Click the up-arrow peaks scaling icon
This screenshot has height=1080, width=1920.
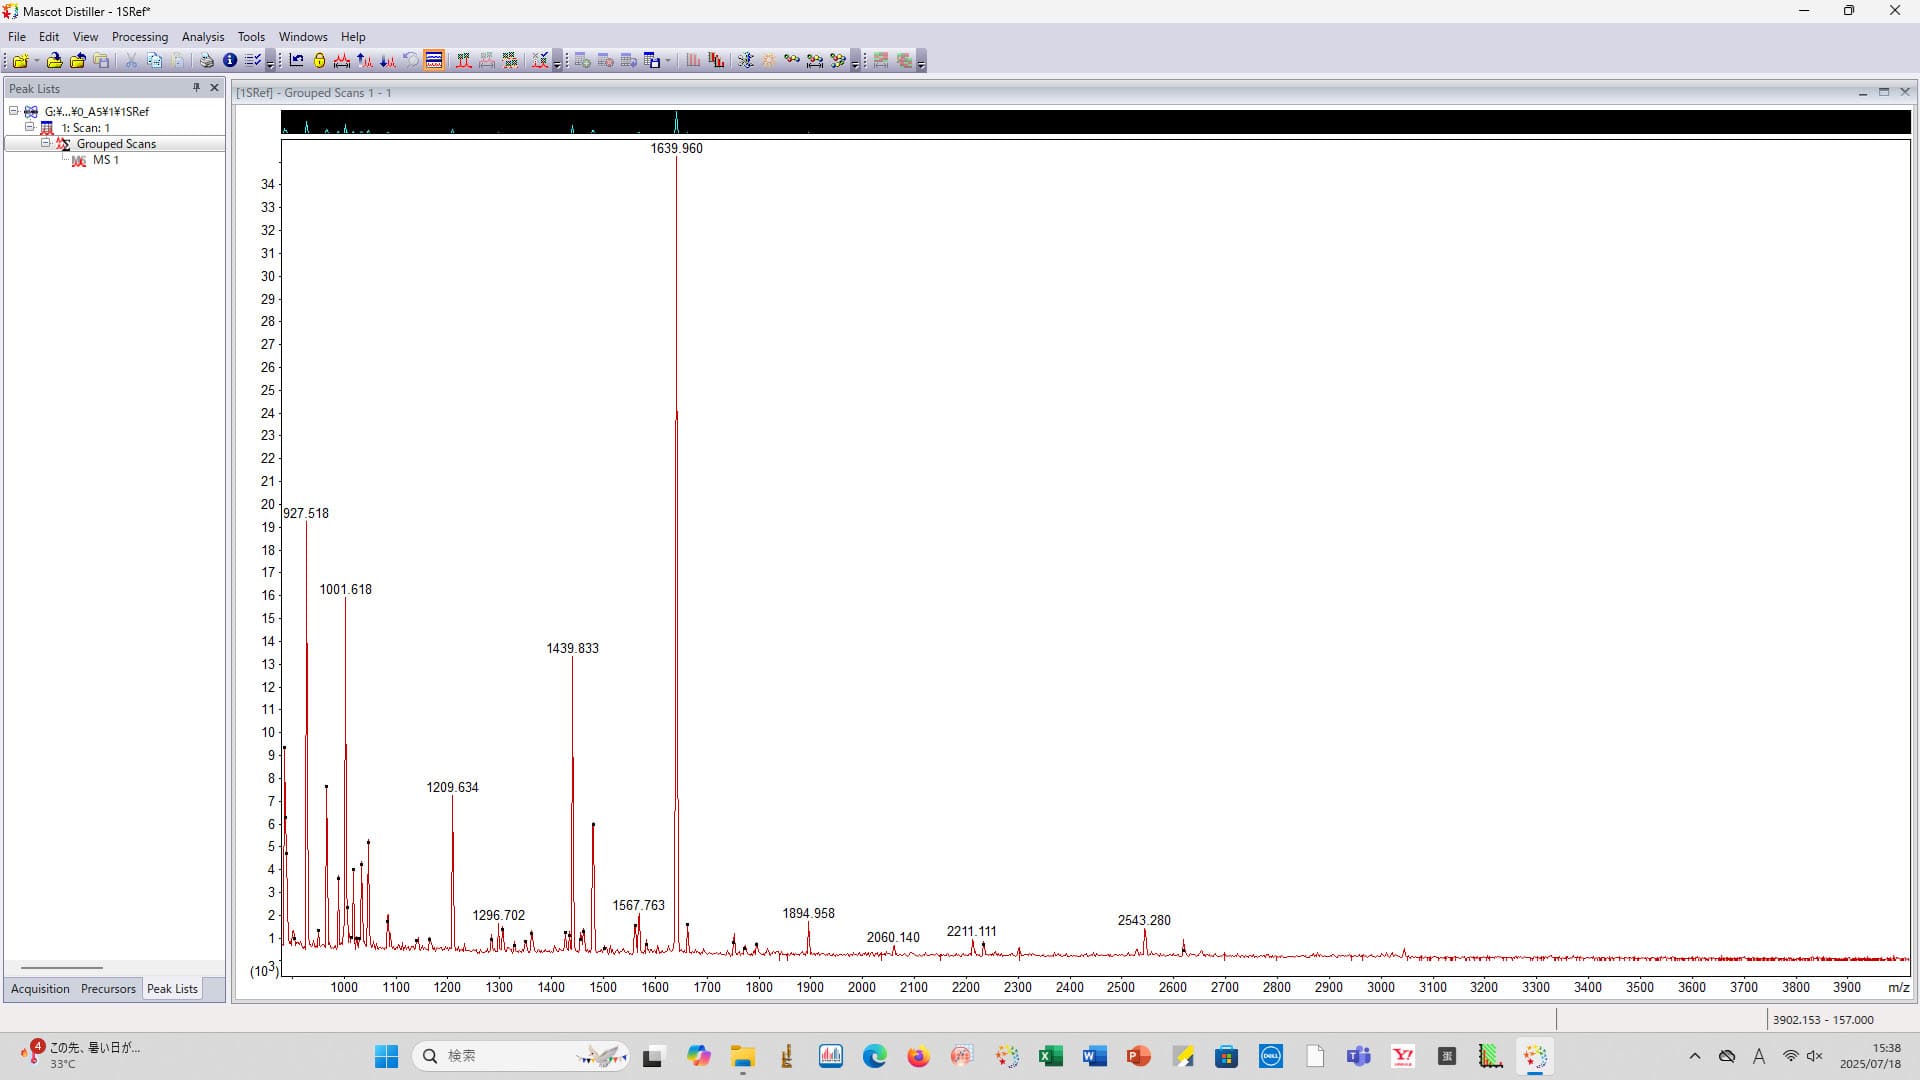click(x=365, y=61)
